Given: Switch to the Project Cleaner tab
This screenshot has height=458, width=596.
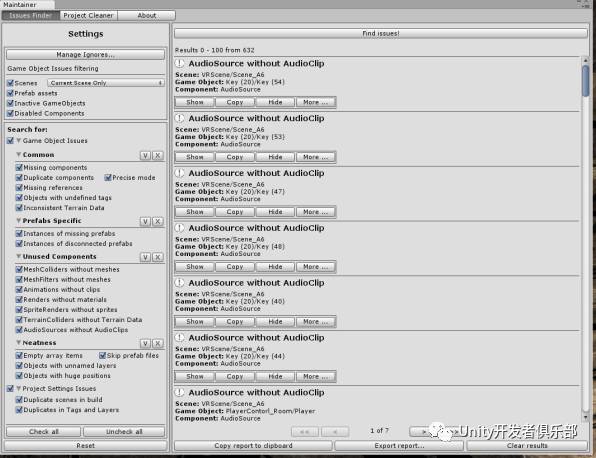Looking at the screenshot, I should (88, 15).
